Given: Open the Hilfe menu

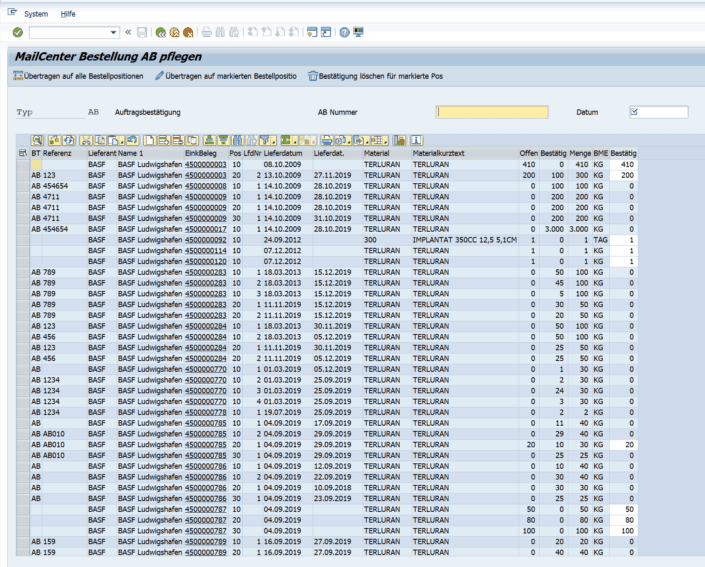Looking at the screenshot, I should point(68,13).
